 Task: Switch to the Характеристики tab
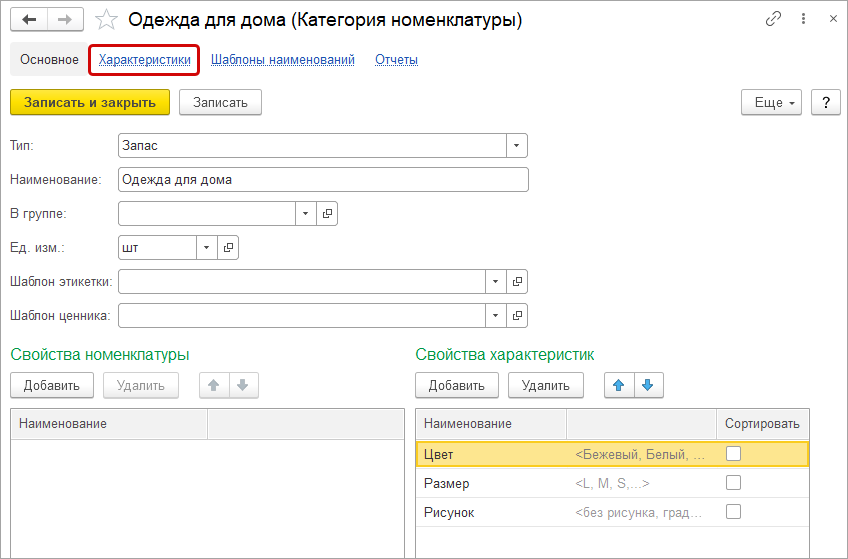click(144, 60)
